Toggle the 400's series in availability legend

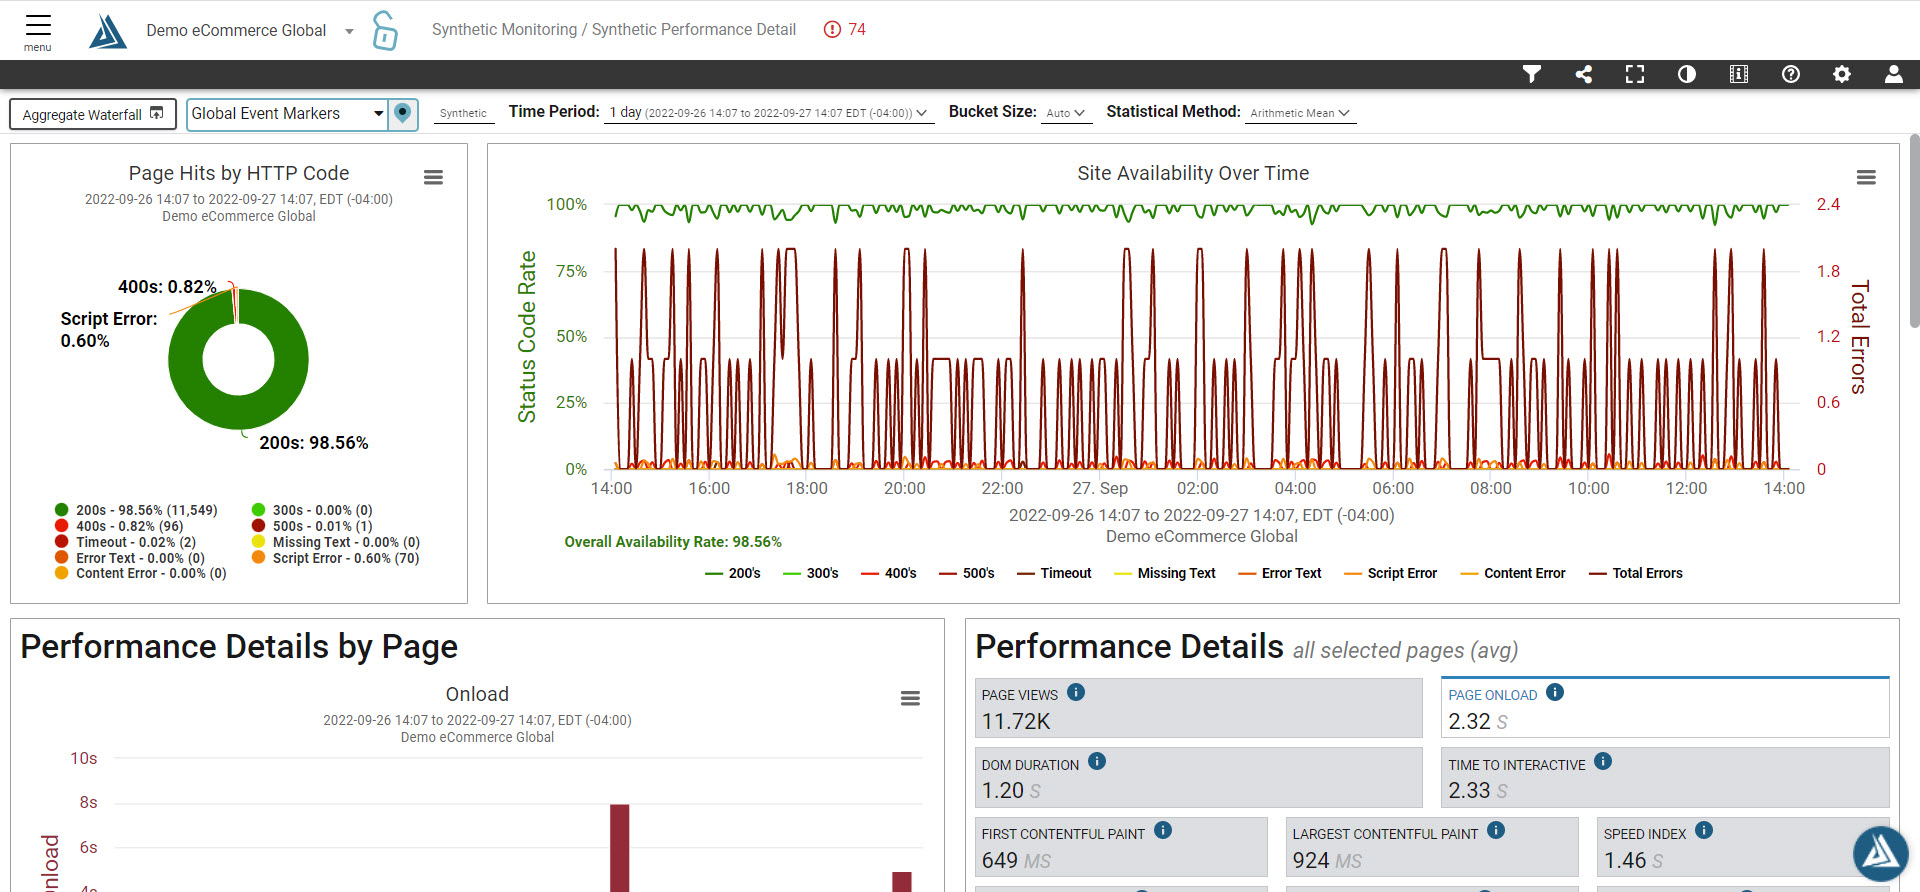889,573
